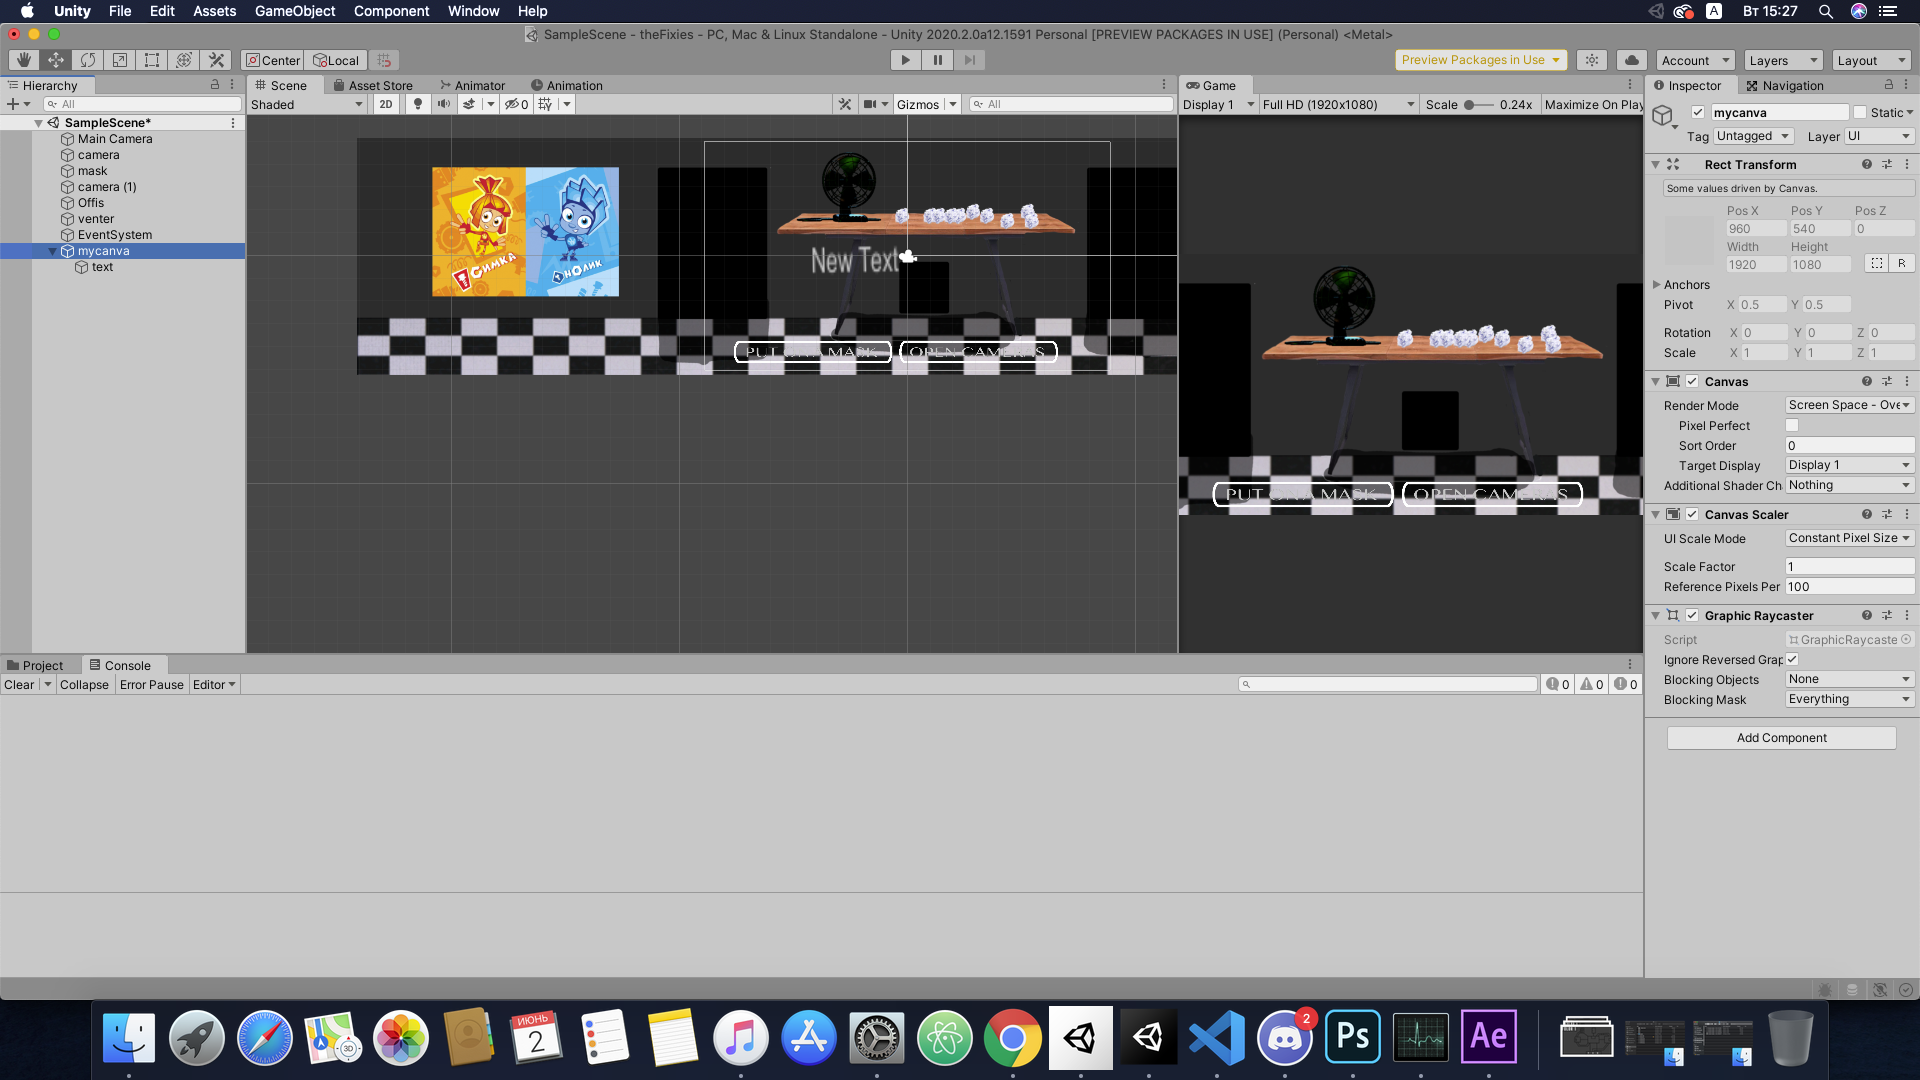Toggle scene audio speaker icon

click(443, 104)
